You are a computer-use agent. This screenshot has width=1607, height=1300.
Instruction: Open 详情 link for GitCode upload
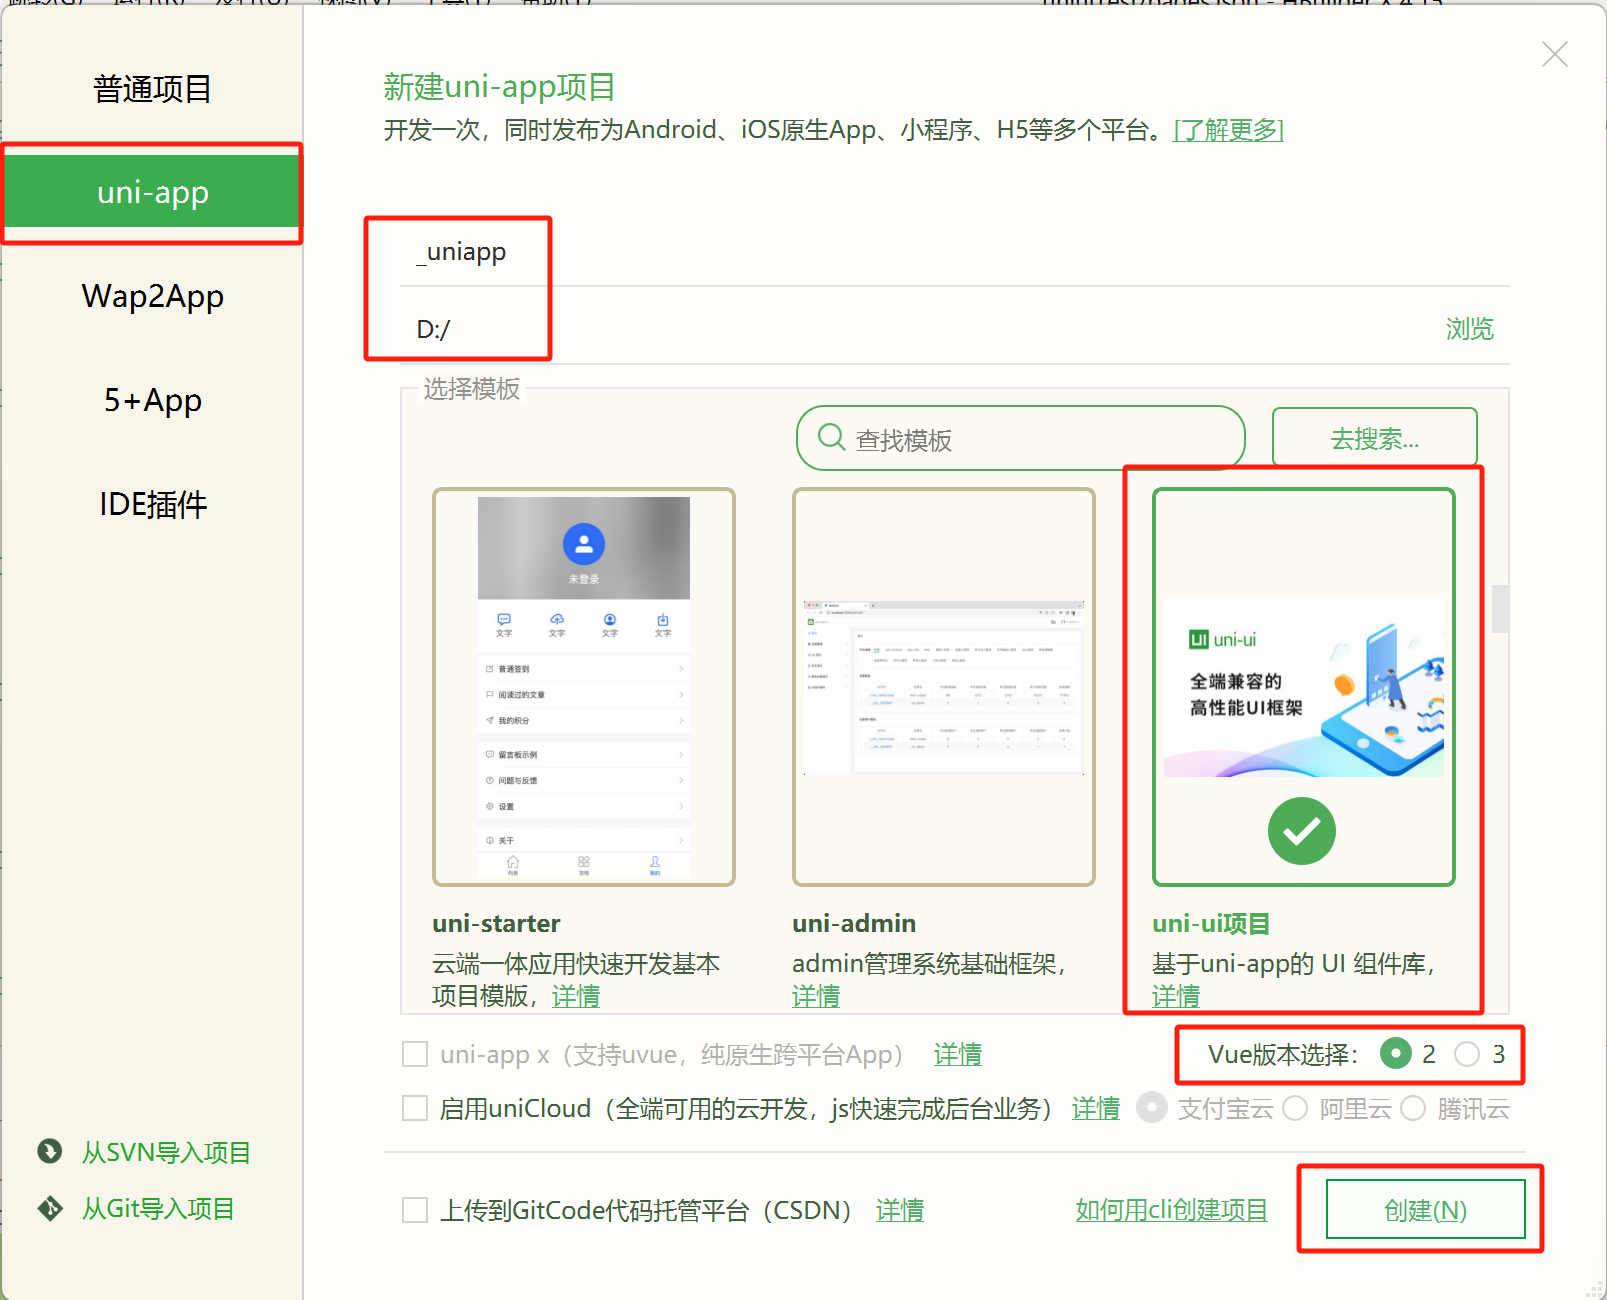coord(900,1210)
